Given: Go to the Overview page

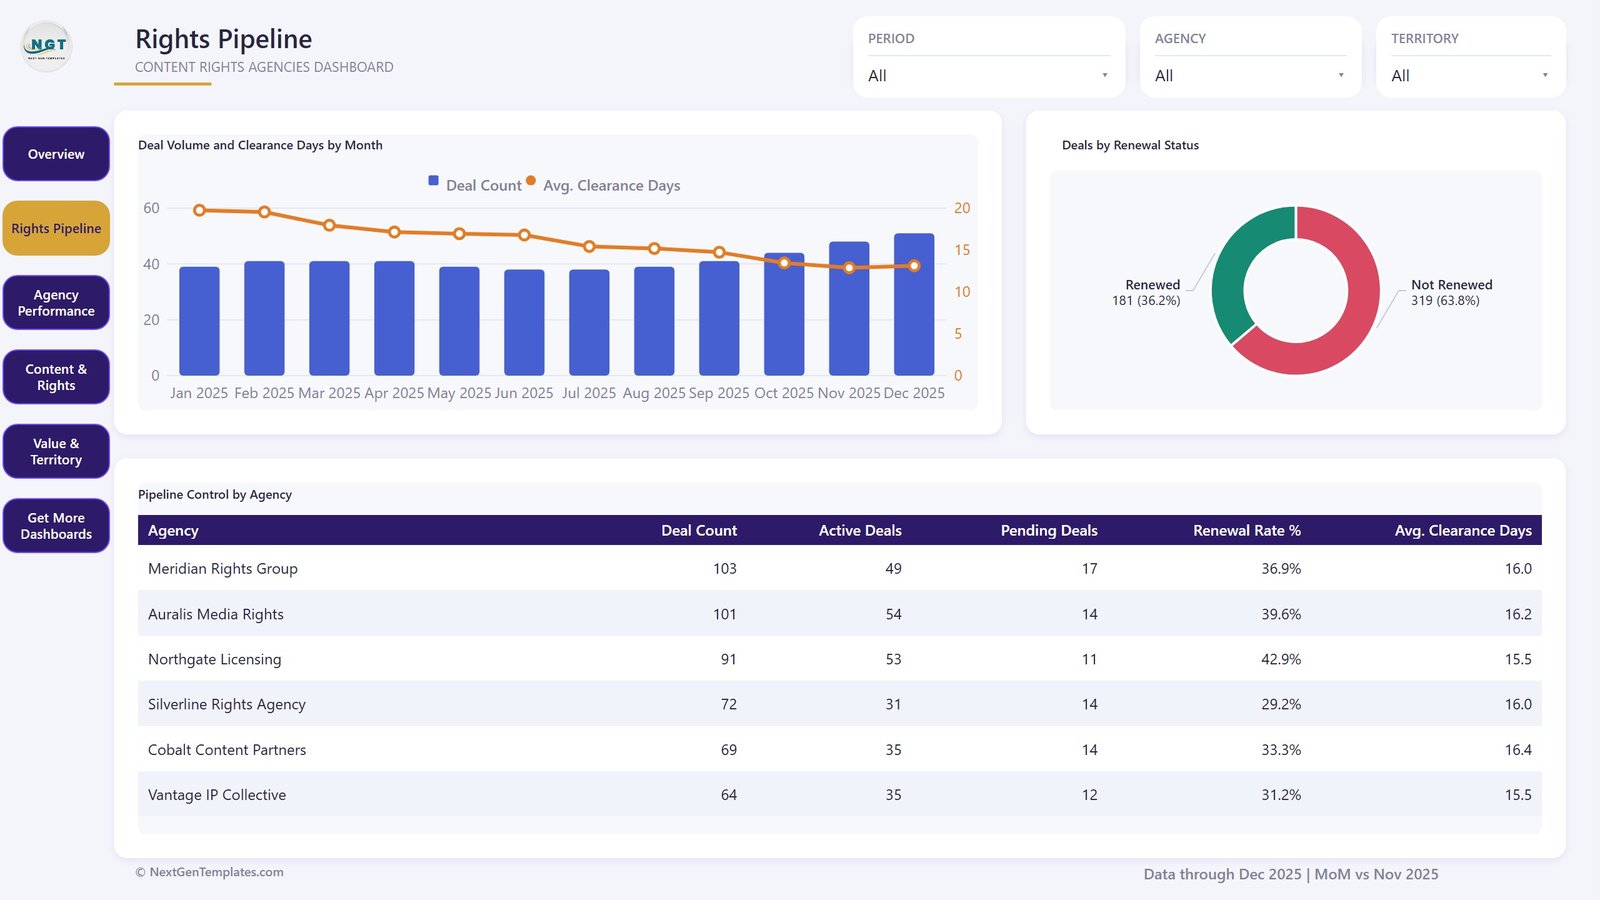Looking at the screenshot, I should pos(56,154).
